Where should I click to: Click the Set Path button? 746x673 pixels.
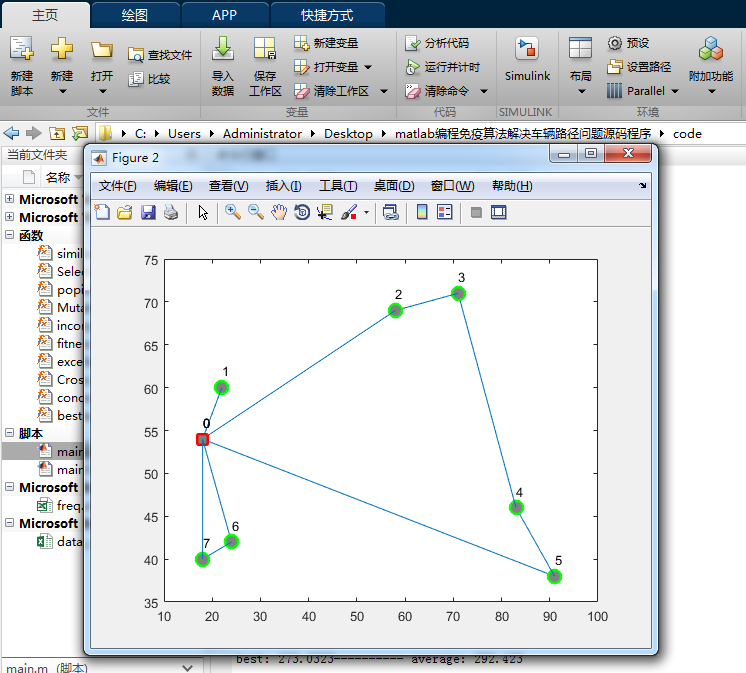pyautogui.click(x=639, y=67)
